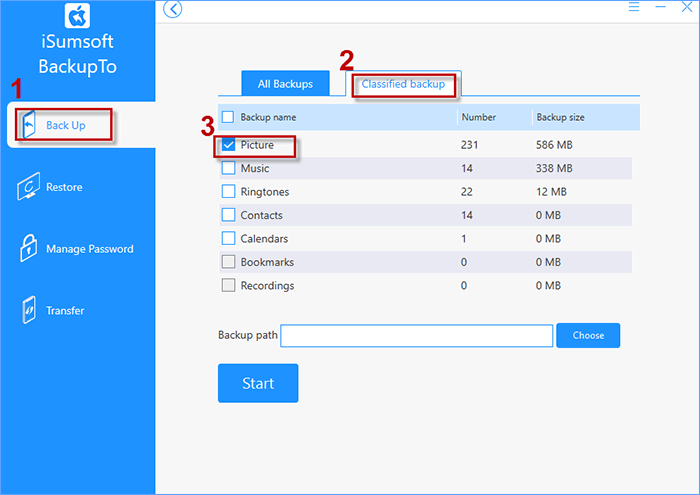Check the Recordings checkbox
Viewport: 700px width, 495px height.
(x=228, y=285)
